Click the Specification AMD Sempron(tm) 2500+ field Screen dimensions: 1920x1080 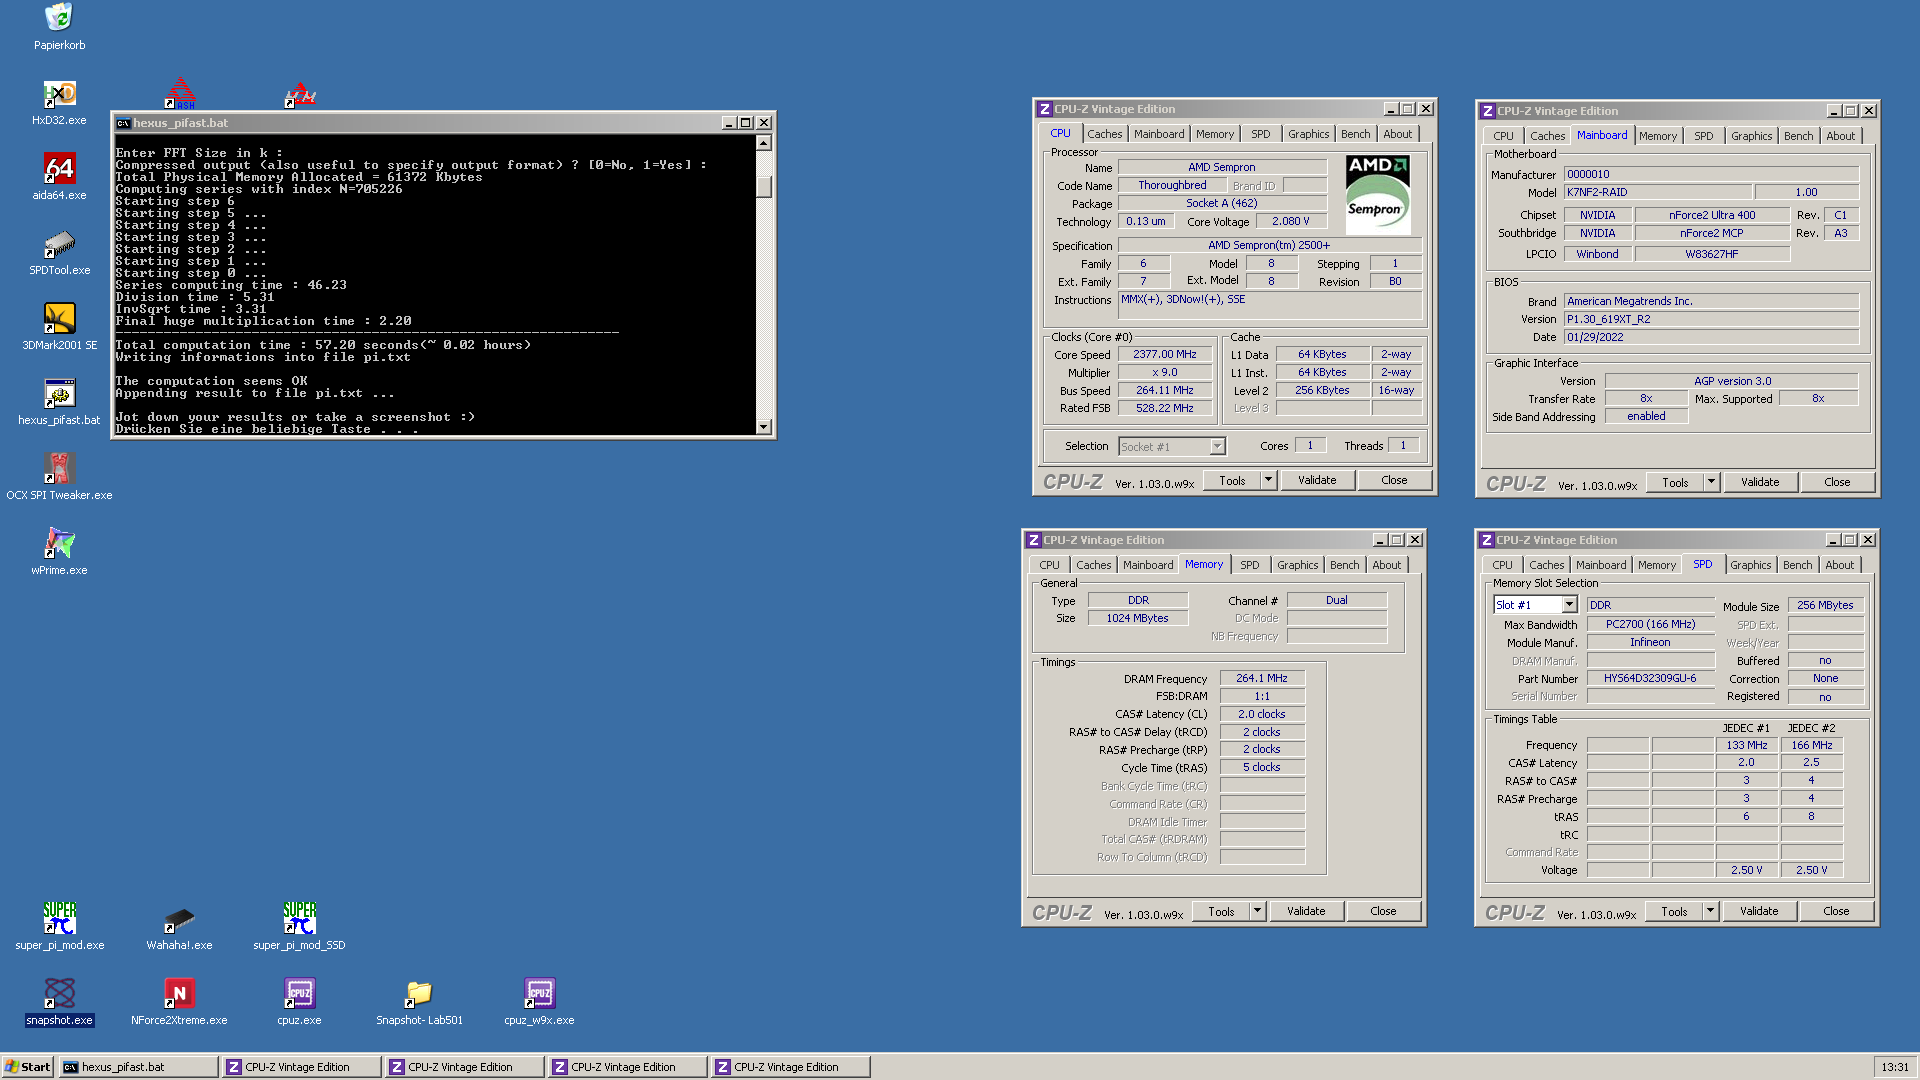click(x=1269, y=245)
